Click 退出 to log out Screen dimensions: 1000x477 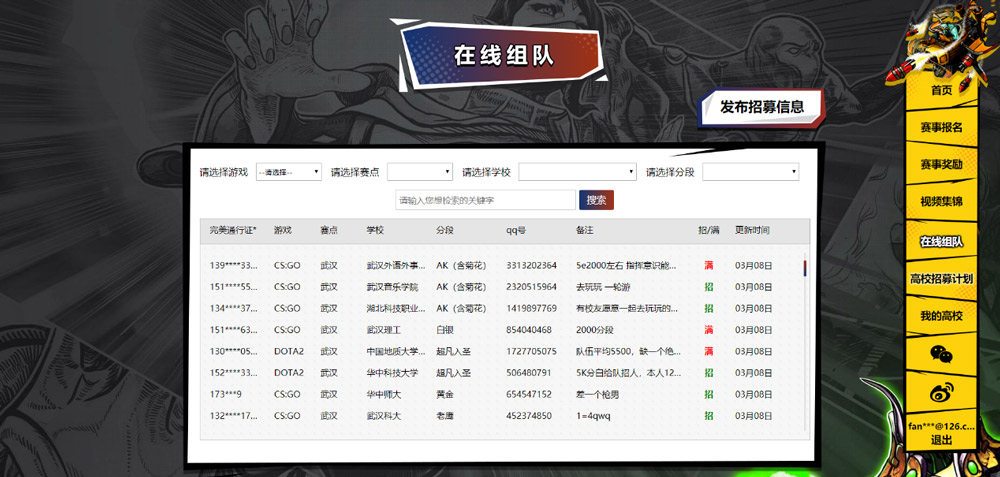click(941, 440)
